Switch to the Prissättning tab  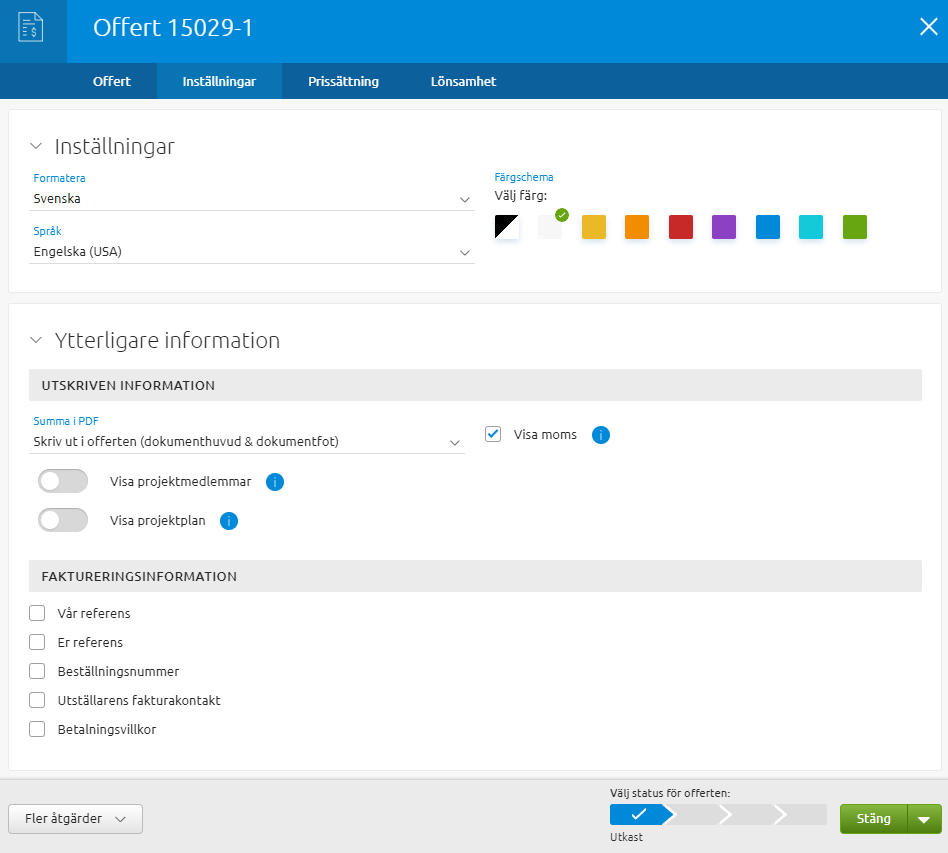tap(343, 82)
